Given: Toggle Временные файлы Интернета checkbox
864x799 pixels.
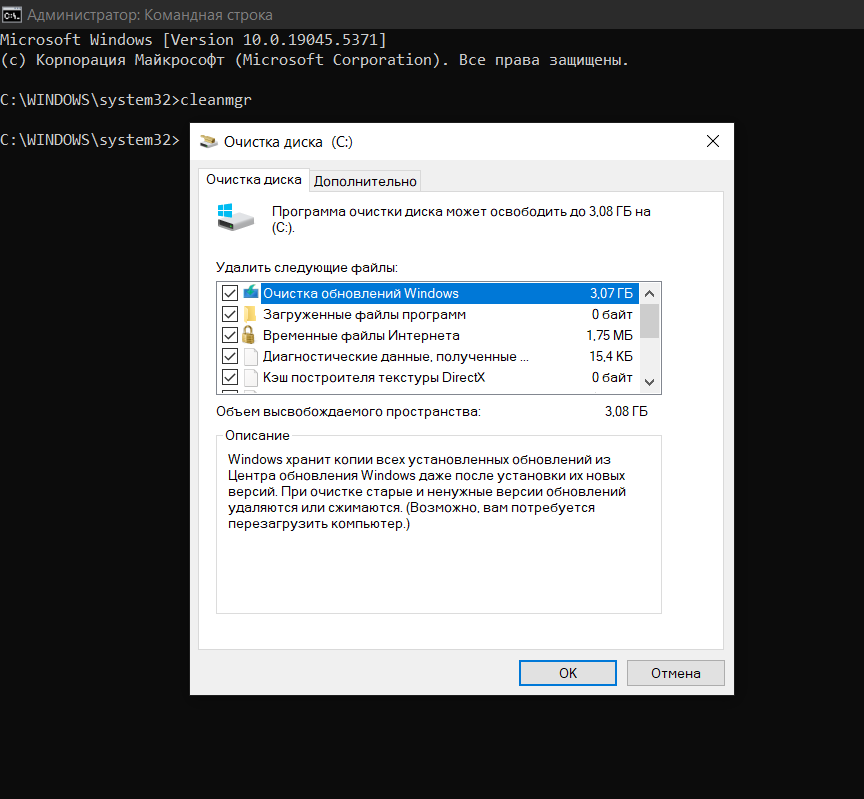Looking at the screenshot, I should click(230, 335).
